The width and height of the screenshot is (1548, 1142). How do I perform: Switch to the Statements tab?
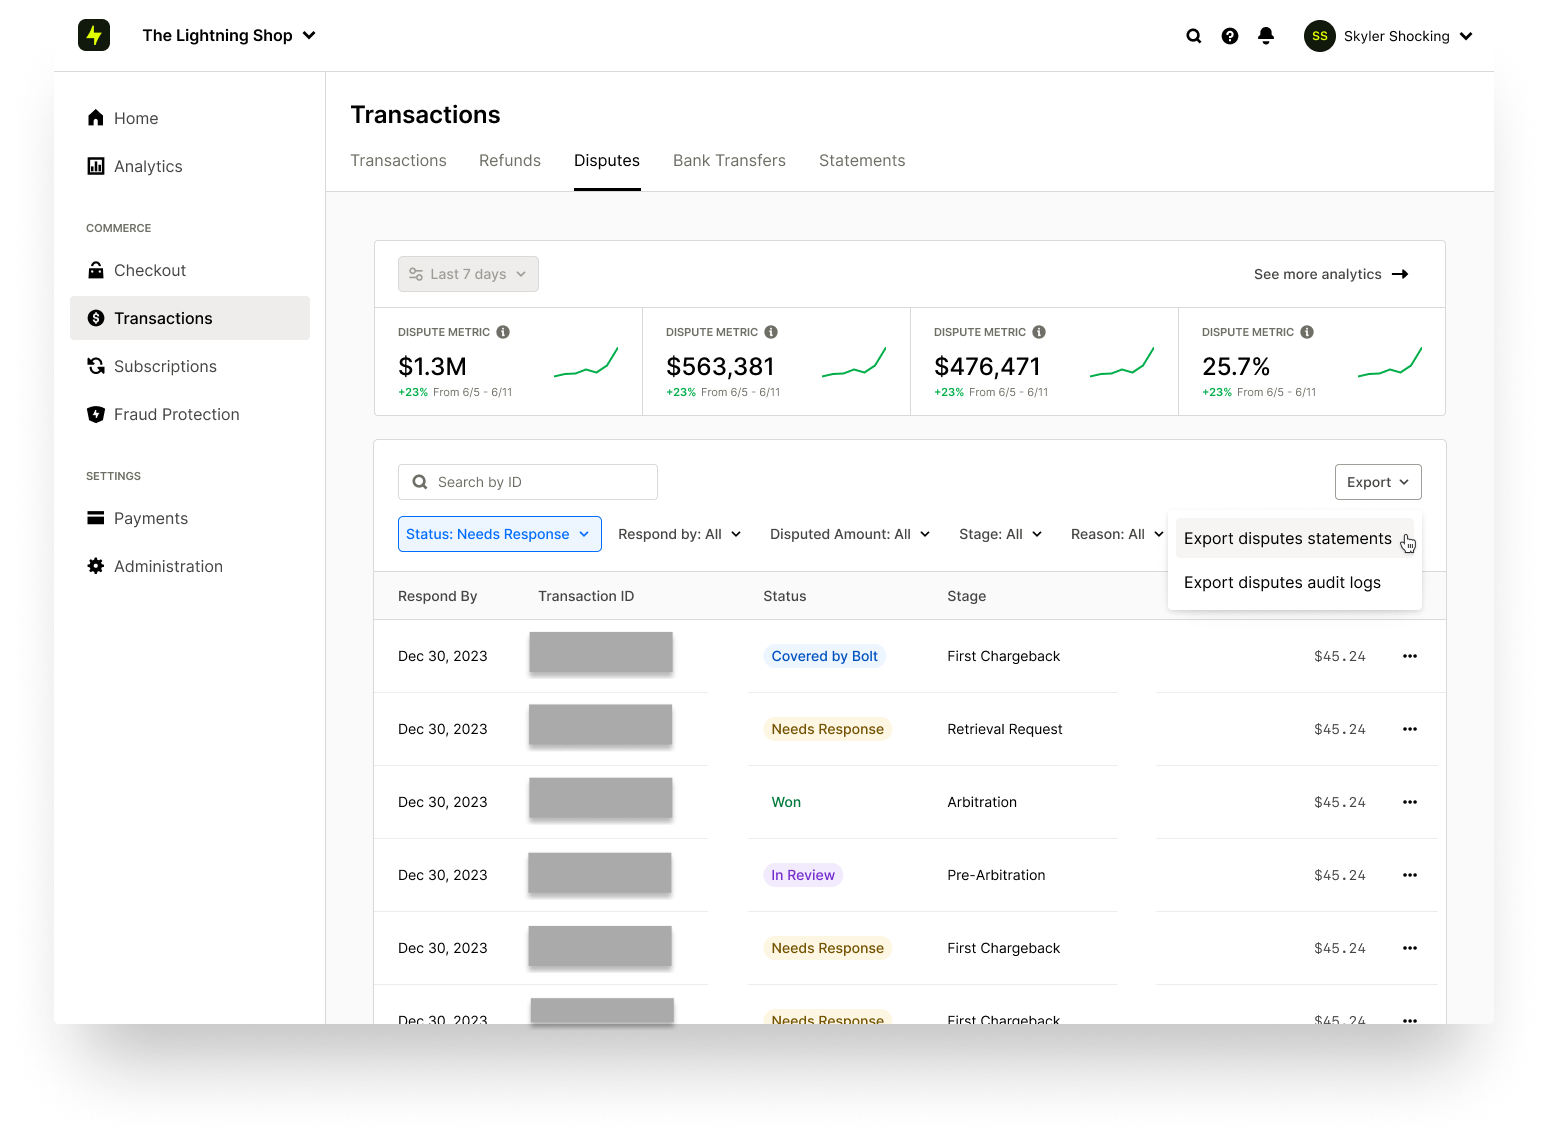(862, 160)
